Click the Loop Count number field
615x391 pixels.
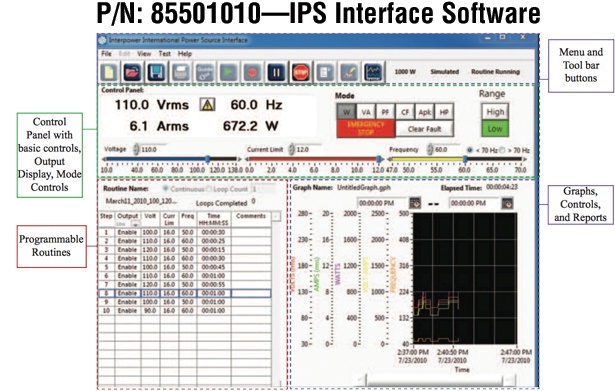point(262,189)
